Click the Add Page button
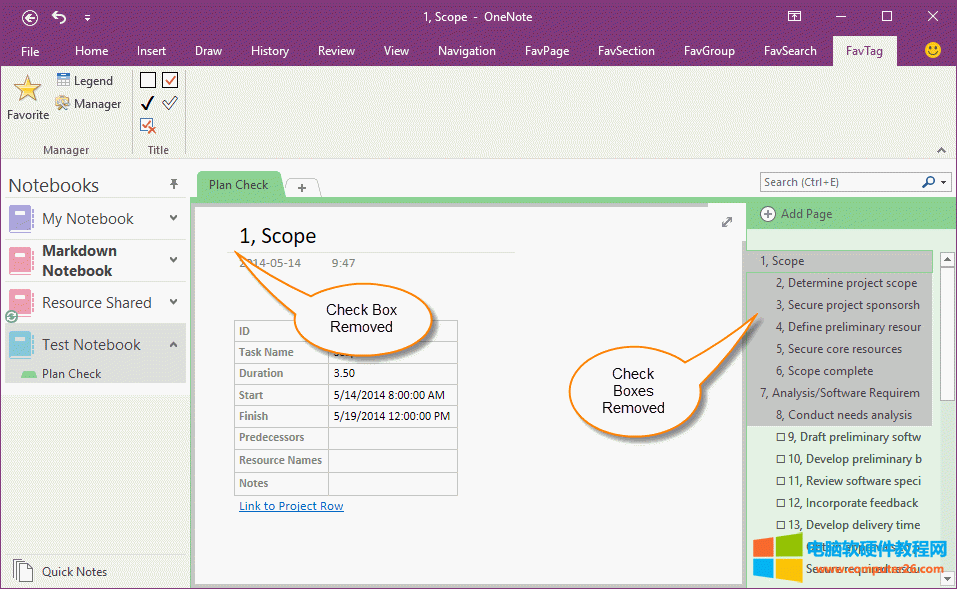 point(797,213)
